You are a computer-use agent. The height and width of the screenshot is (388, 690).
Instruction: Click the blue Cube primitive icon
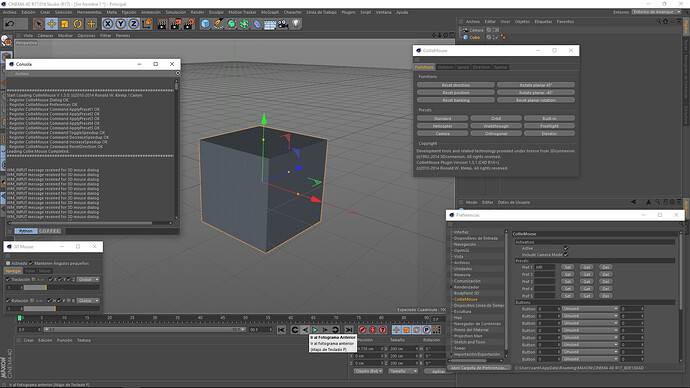tap(205, 24)
